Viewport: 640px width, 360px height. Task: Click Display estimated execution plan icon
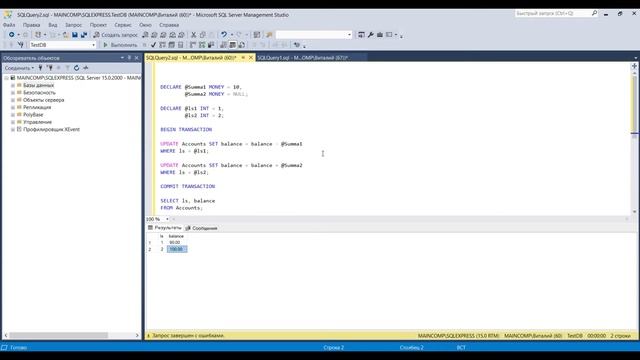pyautogui.click(x=162, y=45)
